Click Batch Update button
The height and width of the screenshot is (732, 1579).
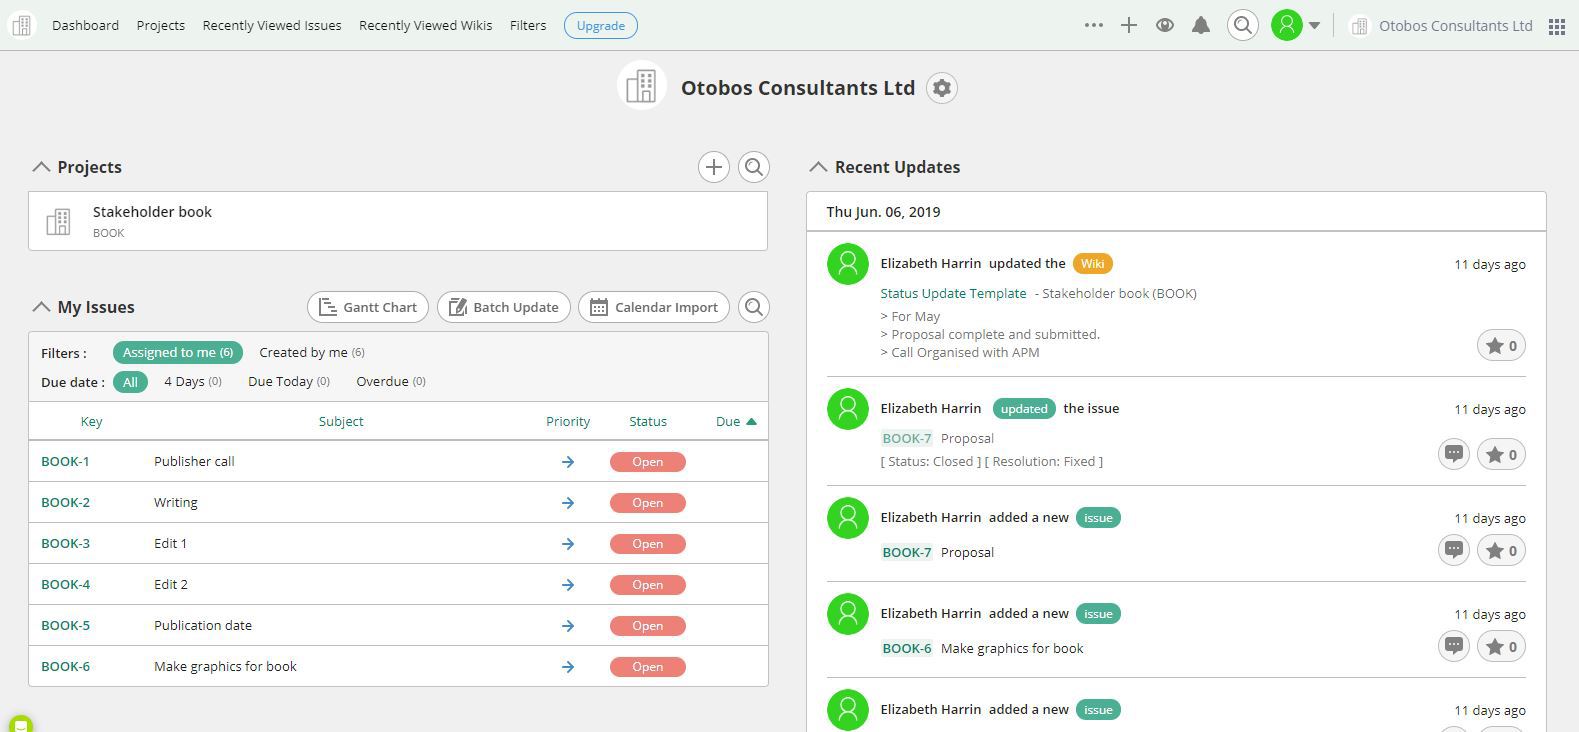coord(504,307)
